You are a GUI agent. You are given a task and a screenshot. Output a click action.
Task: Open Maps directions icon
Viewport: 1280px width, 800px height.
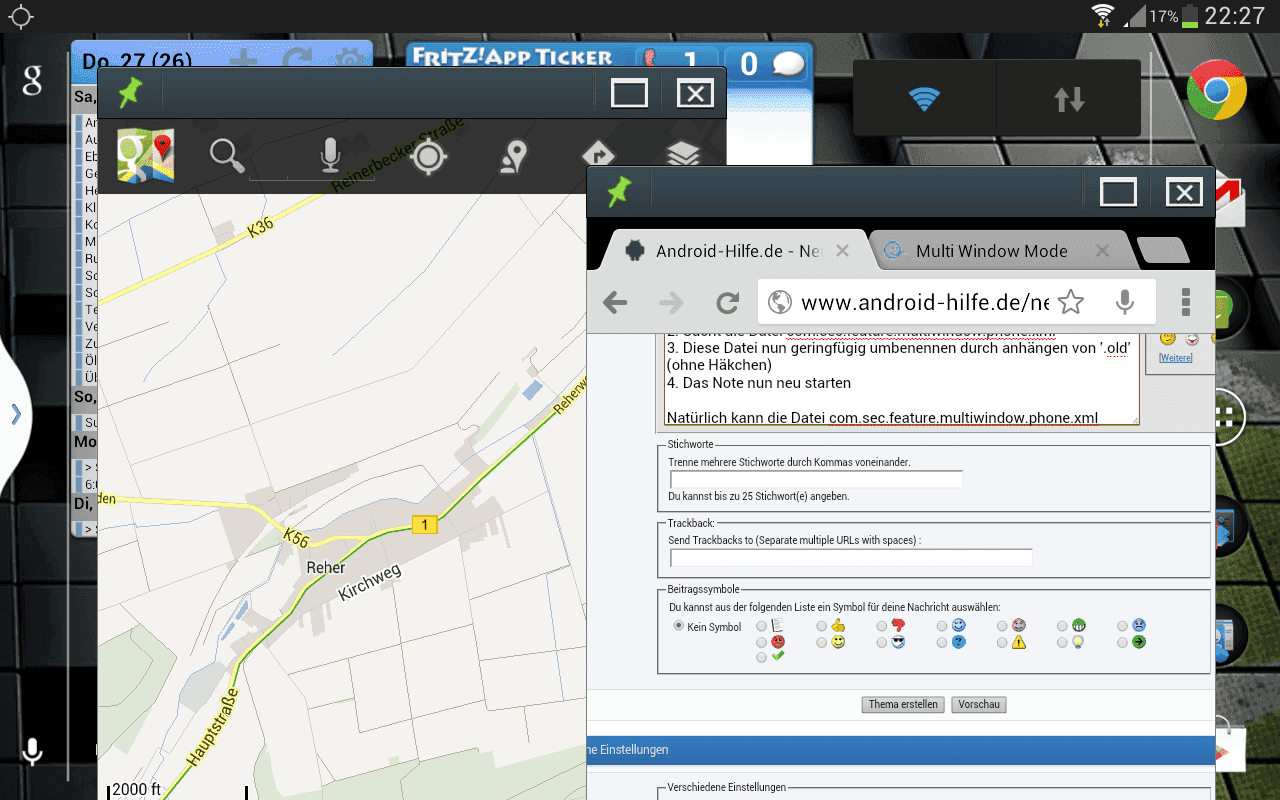598,156
